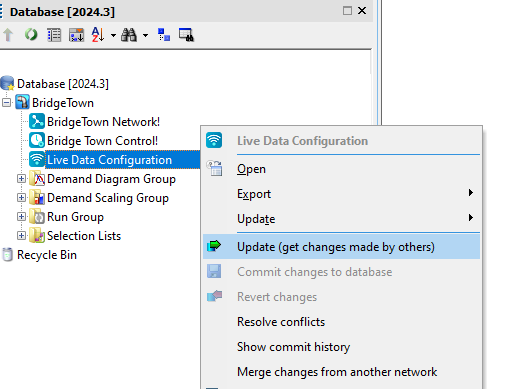The height and width of the screenshot is (389, 516).
Task: Expand the Run Group node
Action: pyautogui.click(x=21, y=217)
